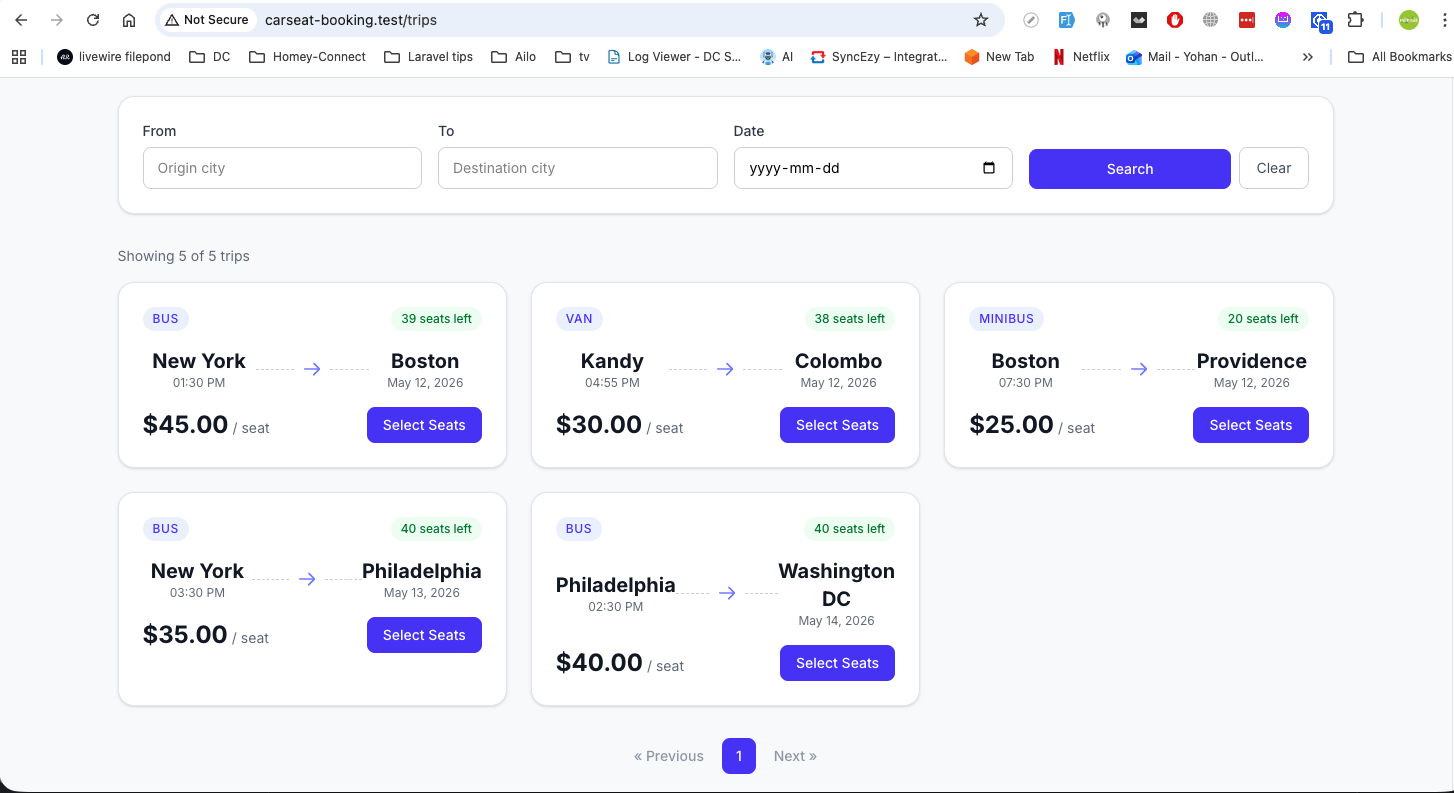Click the calendar picker icon in Date field
This screenshot has height=793, width=1454.
pos(989,168)
